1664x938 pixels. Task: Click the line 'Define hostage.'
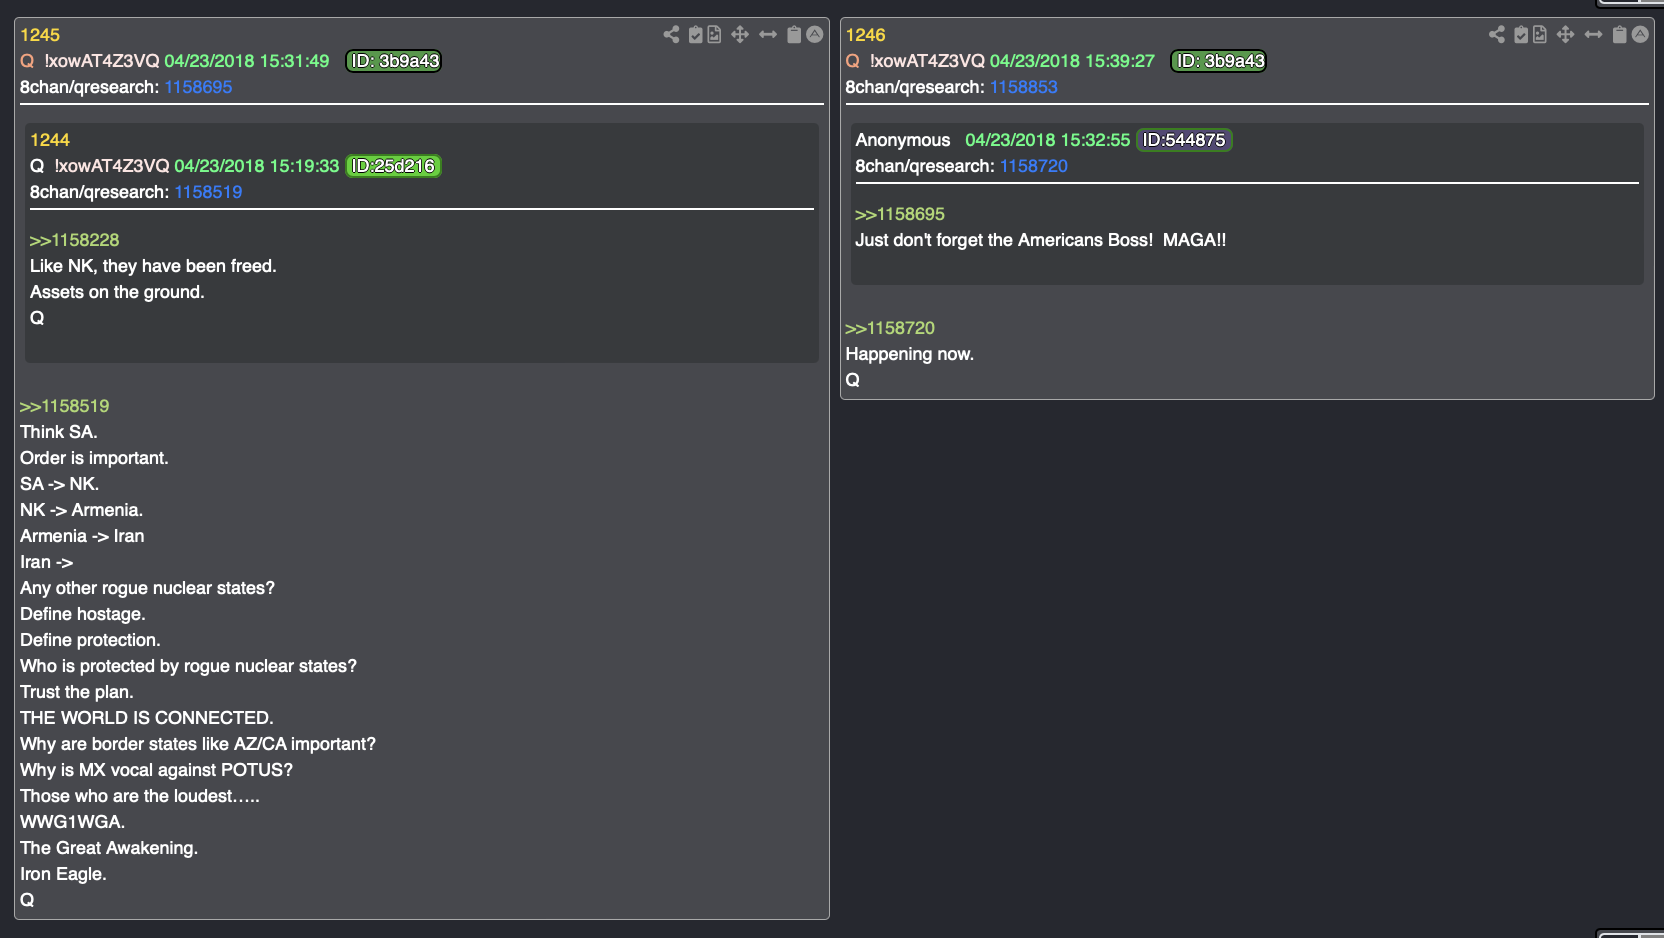click(x=83, y=614)
